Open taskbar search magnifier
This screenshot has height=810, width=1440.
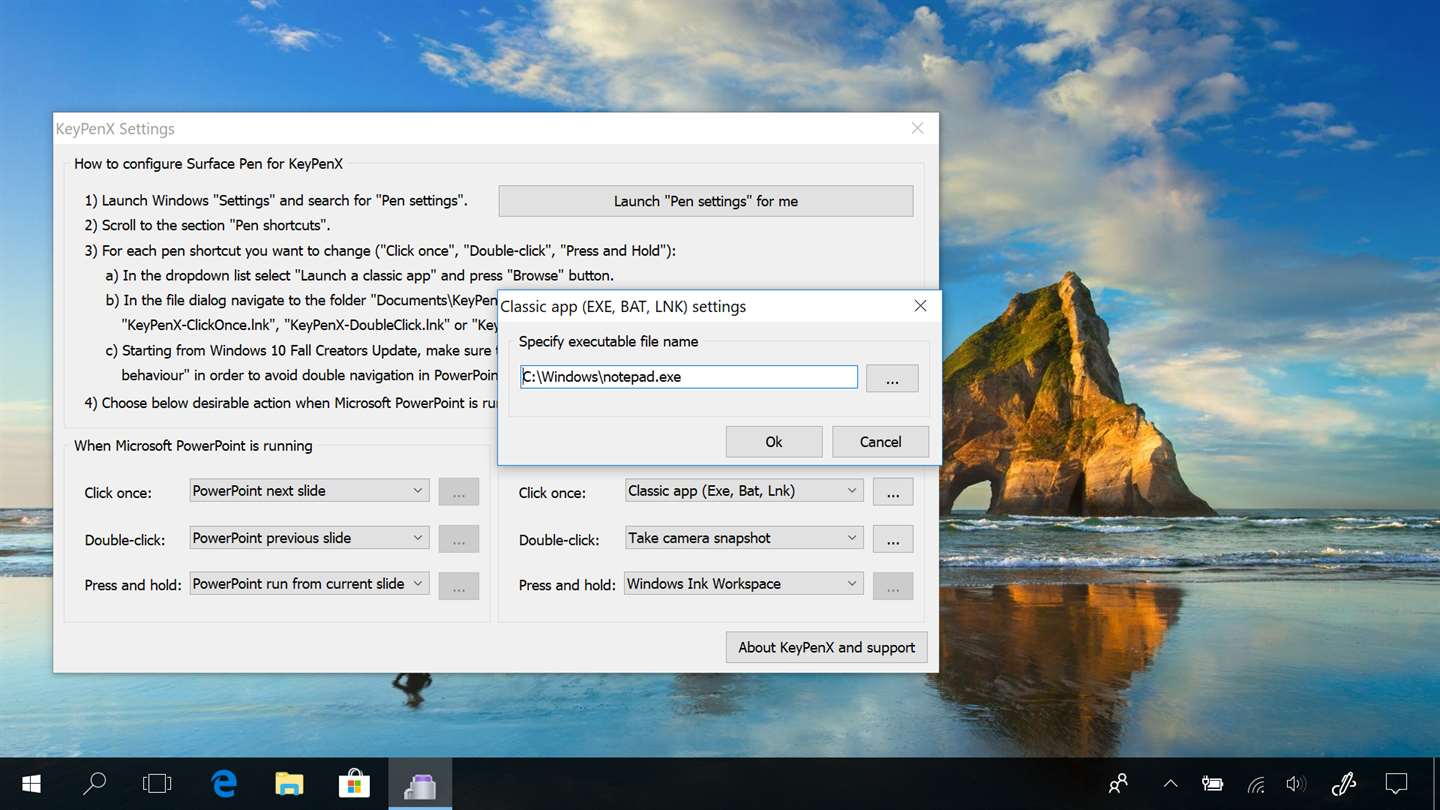coord(94,784)
